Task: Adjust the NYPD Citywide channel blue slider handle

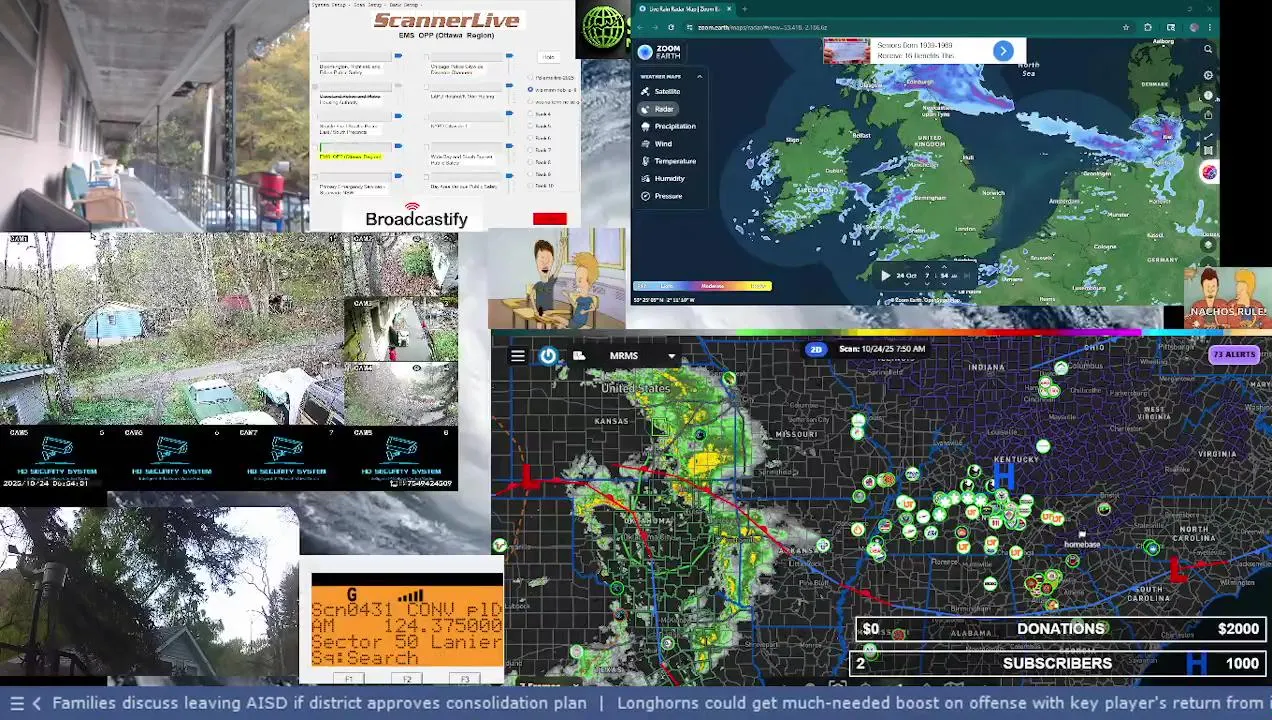Action: pyautogui.click(x=509, y=113)
